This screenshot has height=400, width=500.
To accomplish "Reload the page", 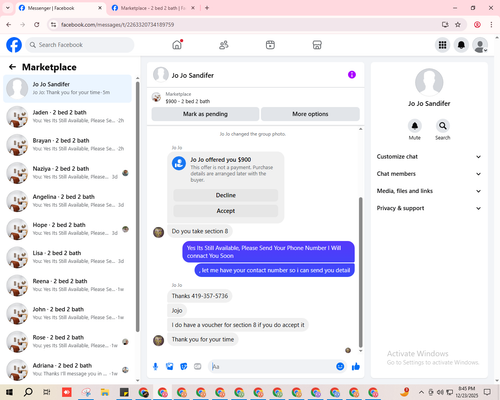I will click(x=37, y=25).
